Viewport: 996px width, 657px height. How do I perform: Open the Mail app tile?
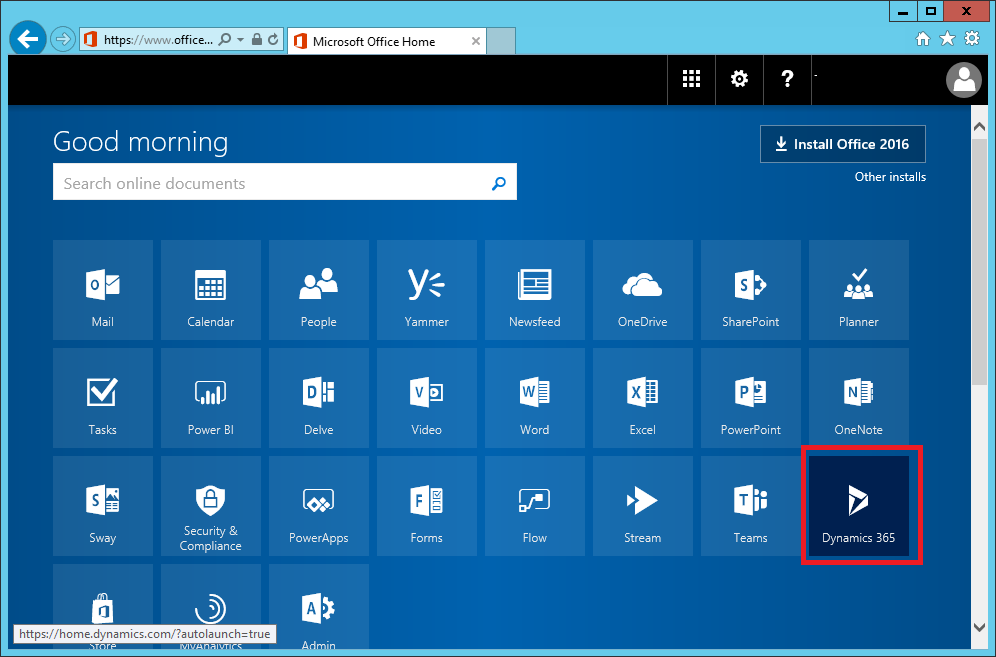point(103,290)
